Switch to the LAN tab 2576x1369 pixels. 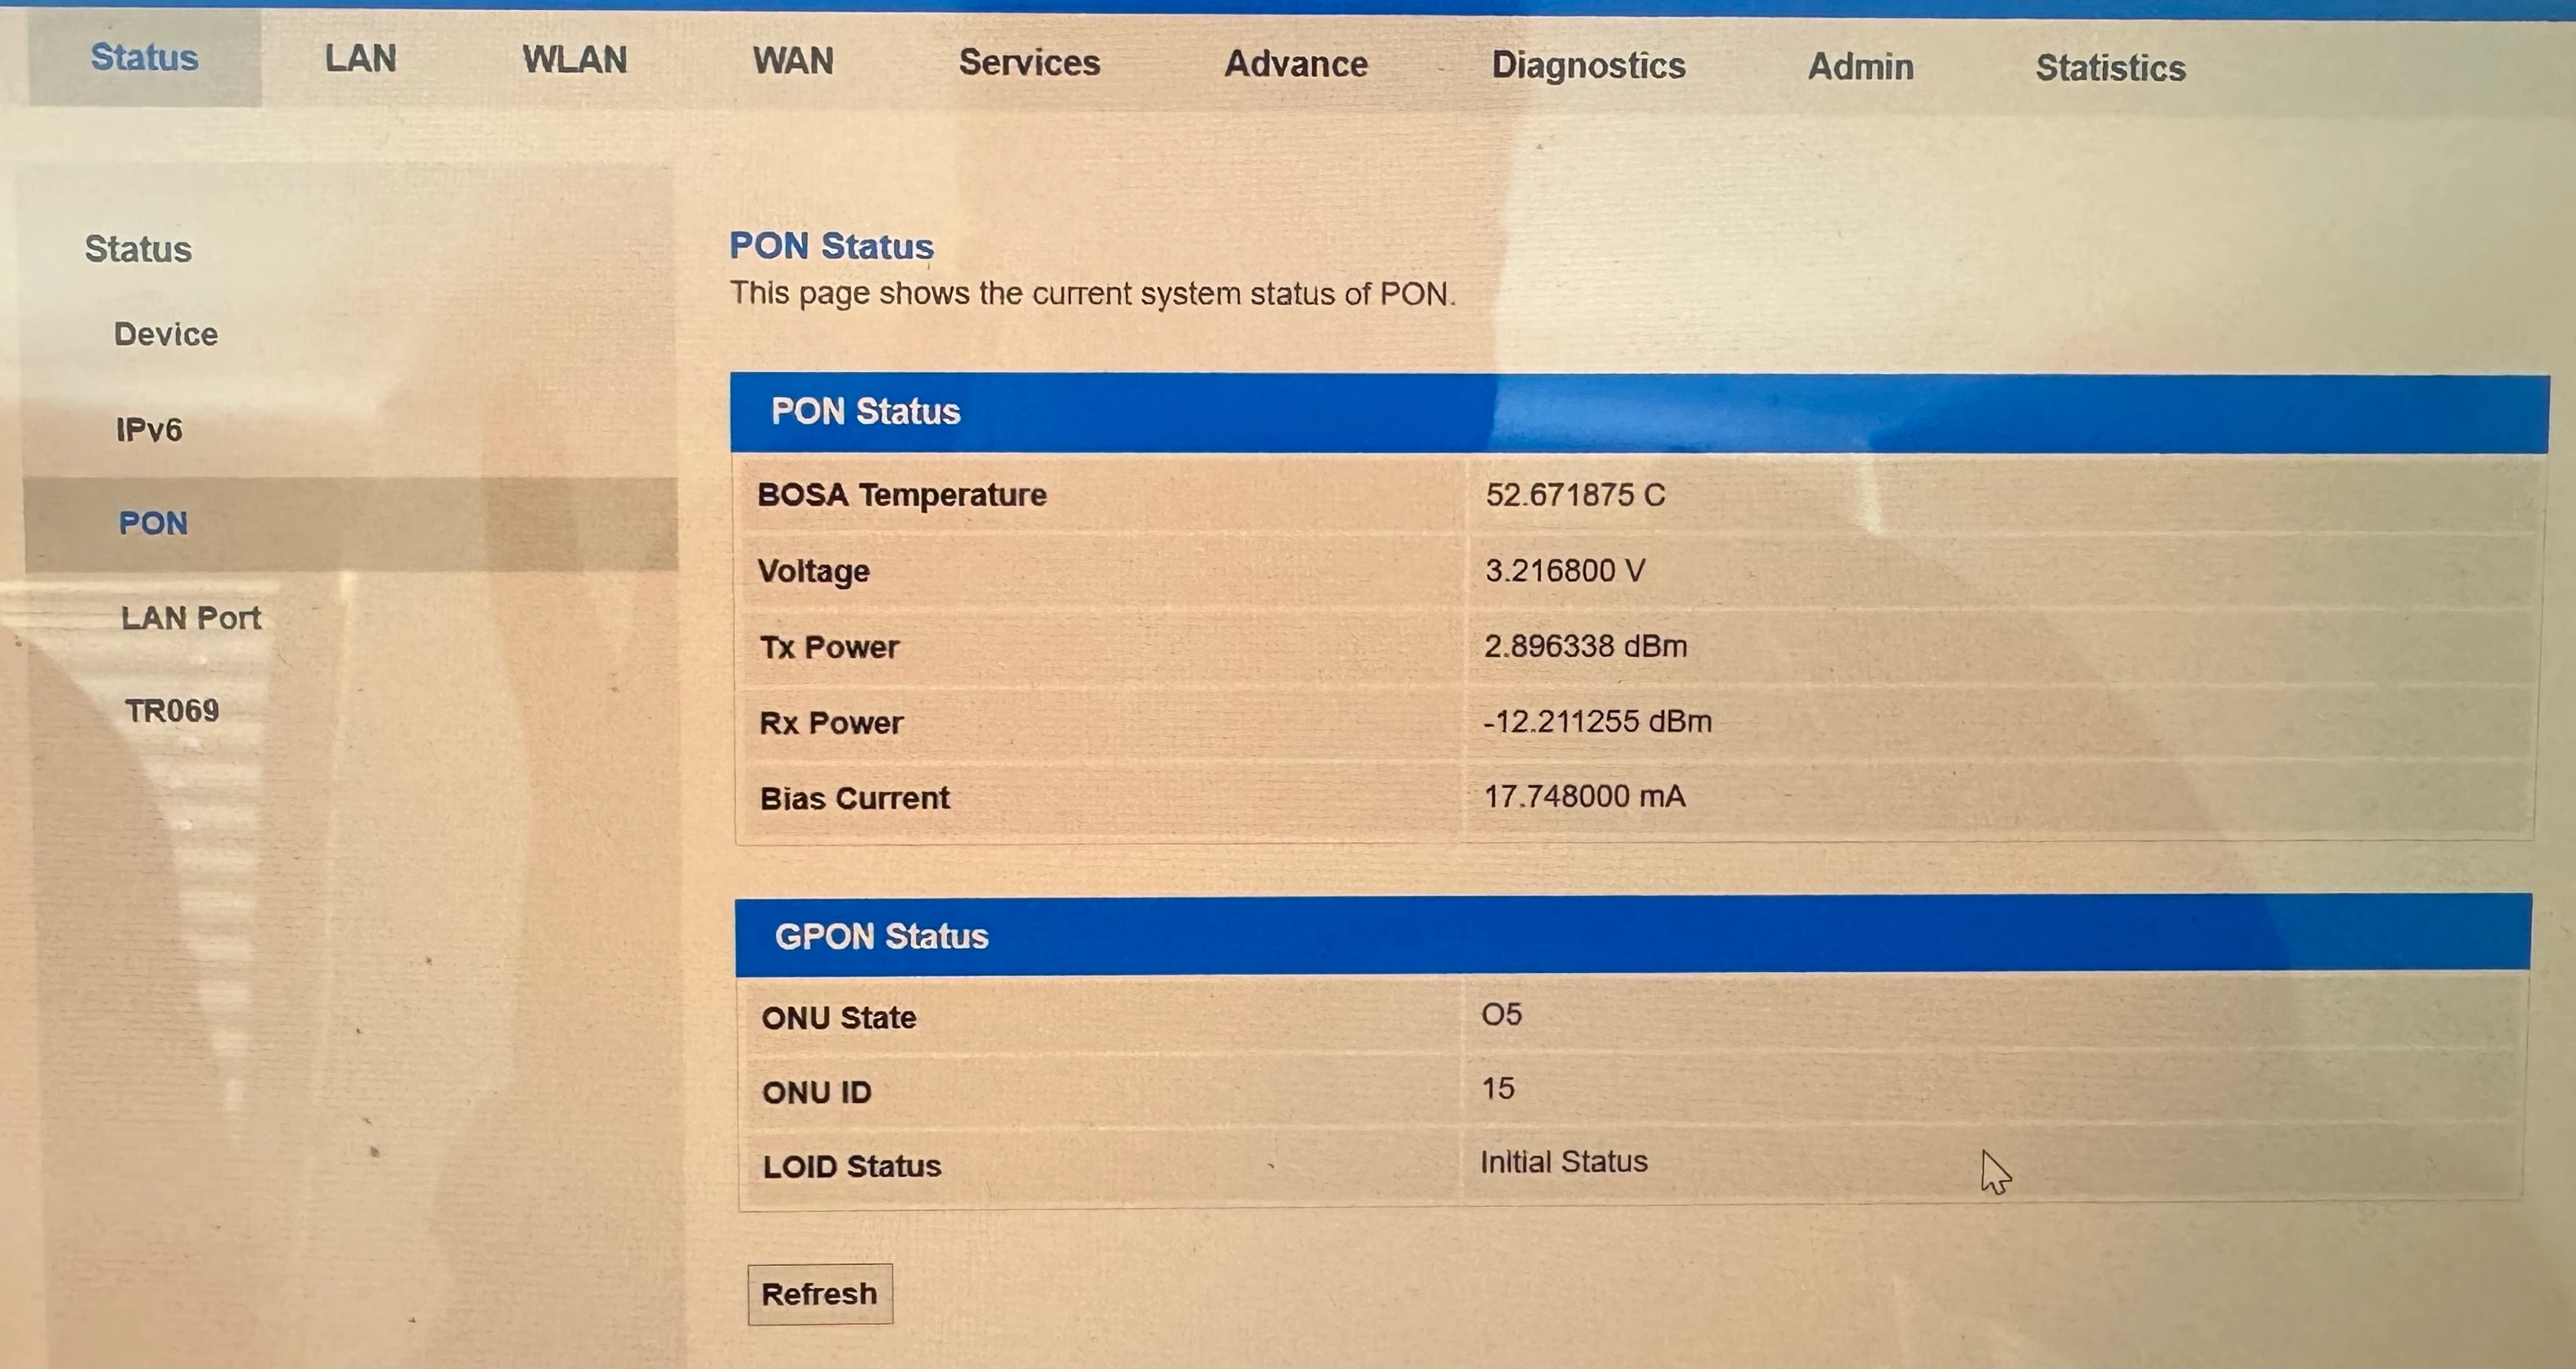pos(360,59)
